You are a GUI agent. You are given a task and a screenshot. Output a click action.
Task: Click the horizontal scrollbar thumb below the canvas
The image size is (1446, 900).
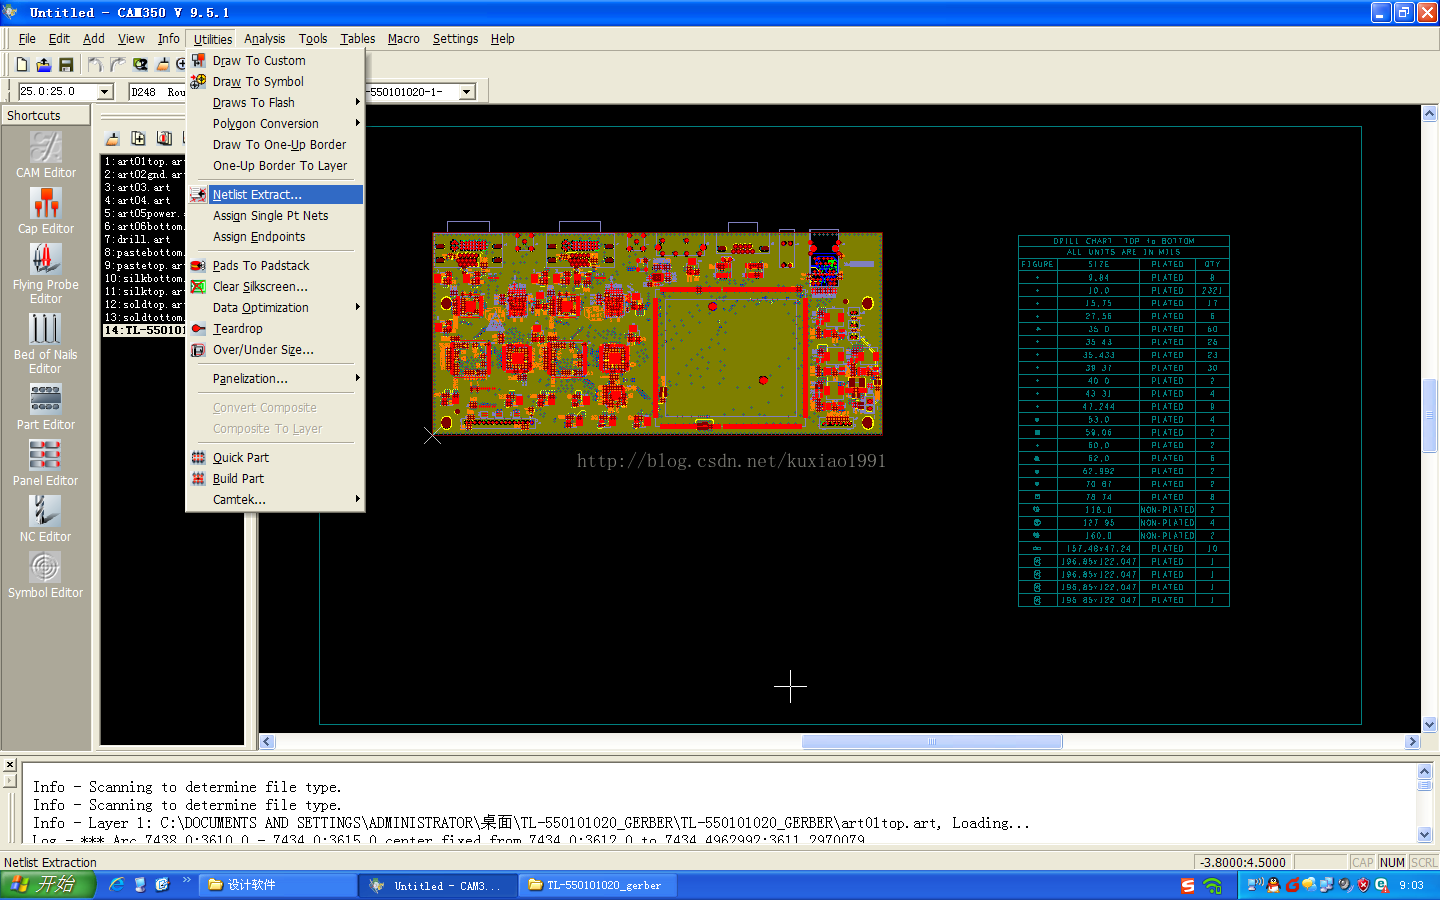click(931, 742)
